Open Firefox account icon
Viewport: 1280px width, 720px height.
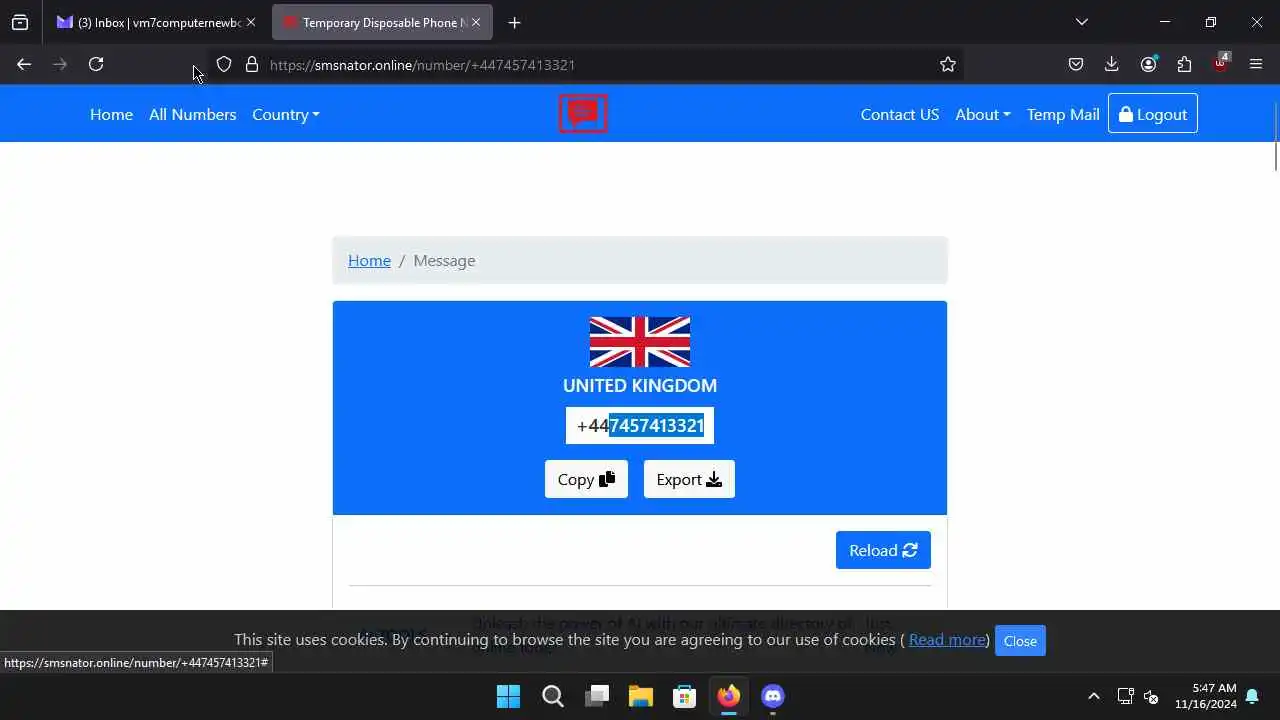coord(1148,64)
